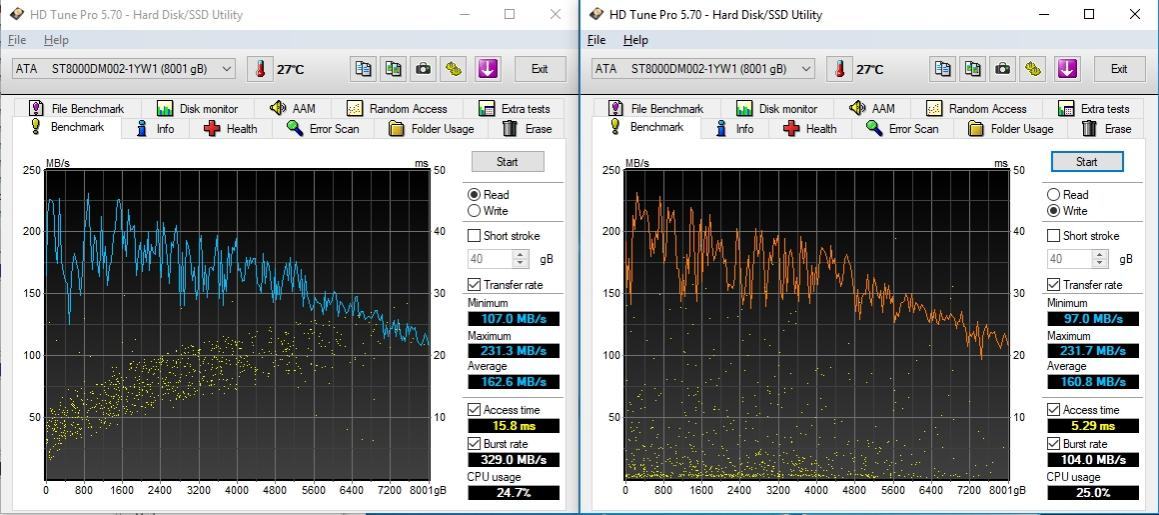Click short stroke gB input field, left window
Viewport: 1159px width, 515px height.
(491, 259)
